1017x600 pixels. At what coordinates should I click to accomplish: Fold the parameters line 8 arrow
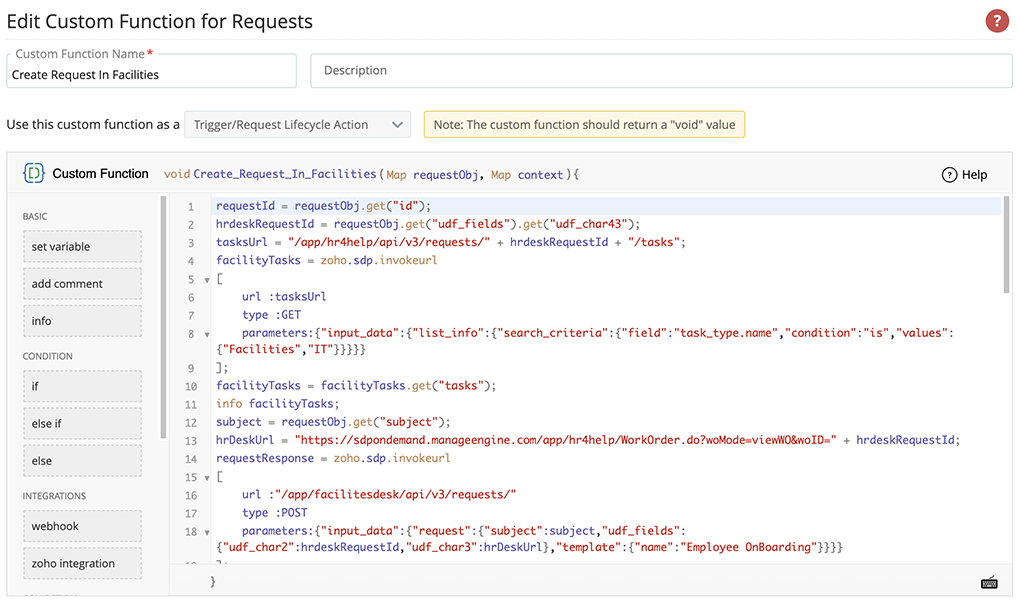207,334
